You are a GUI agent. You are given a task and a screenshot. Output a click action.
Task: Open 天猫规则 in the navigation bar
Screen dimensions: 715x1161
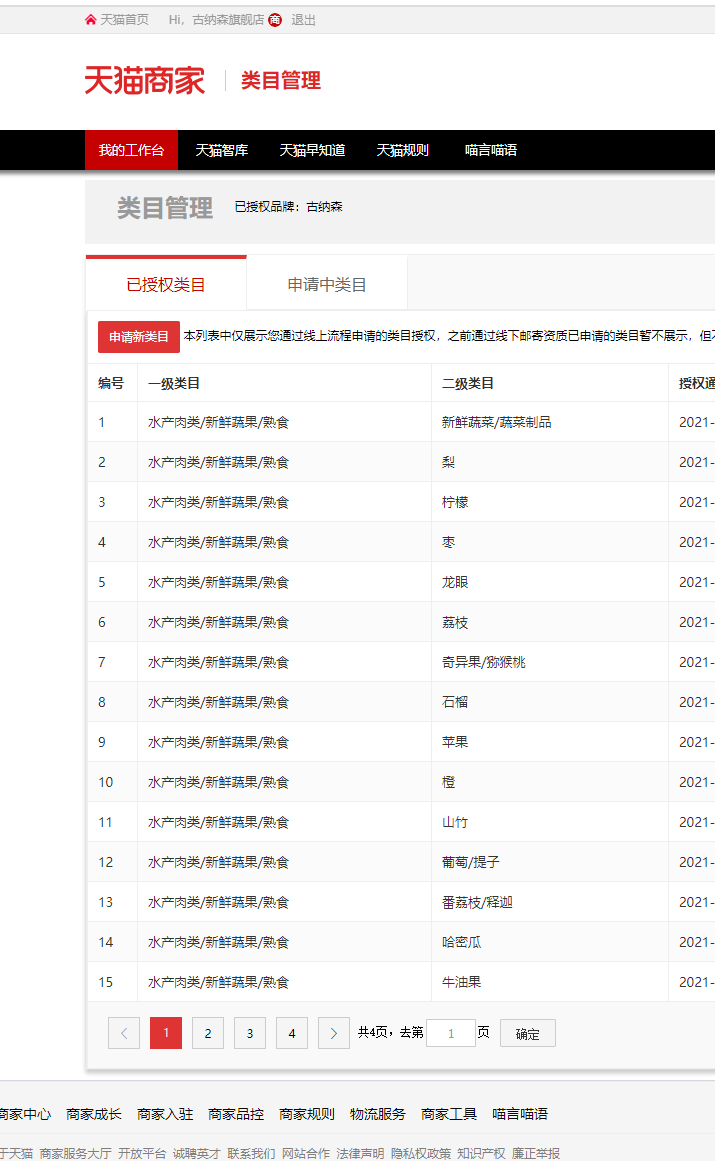(403, 150)
